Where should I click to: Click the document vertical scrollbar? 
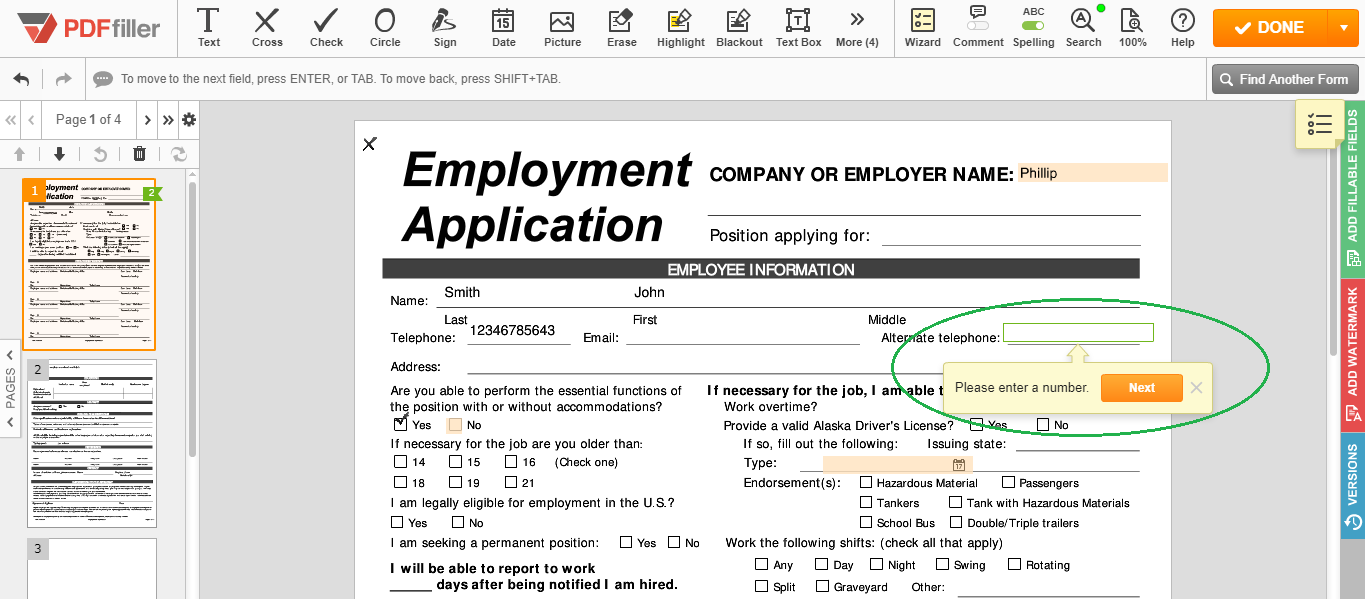pos(1334,230)
